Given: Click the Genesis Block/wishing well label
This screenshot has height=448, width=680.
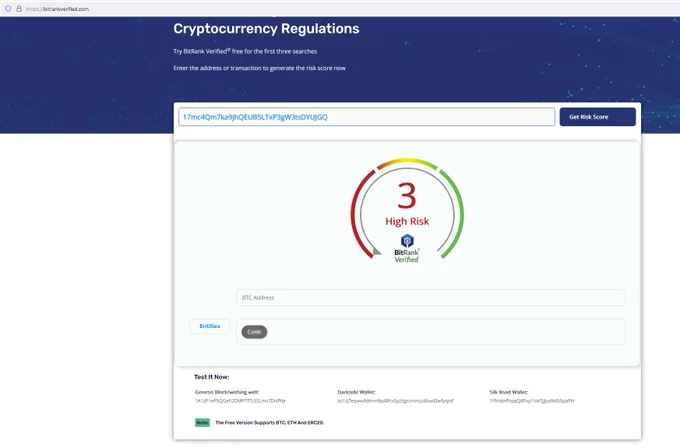Looking at the screenshot, I should pyautogui.click(x=227, y=392).
